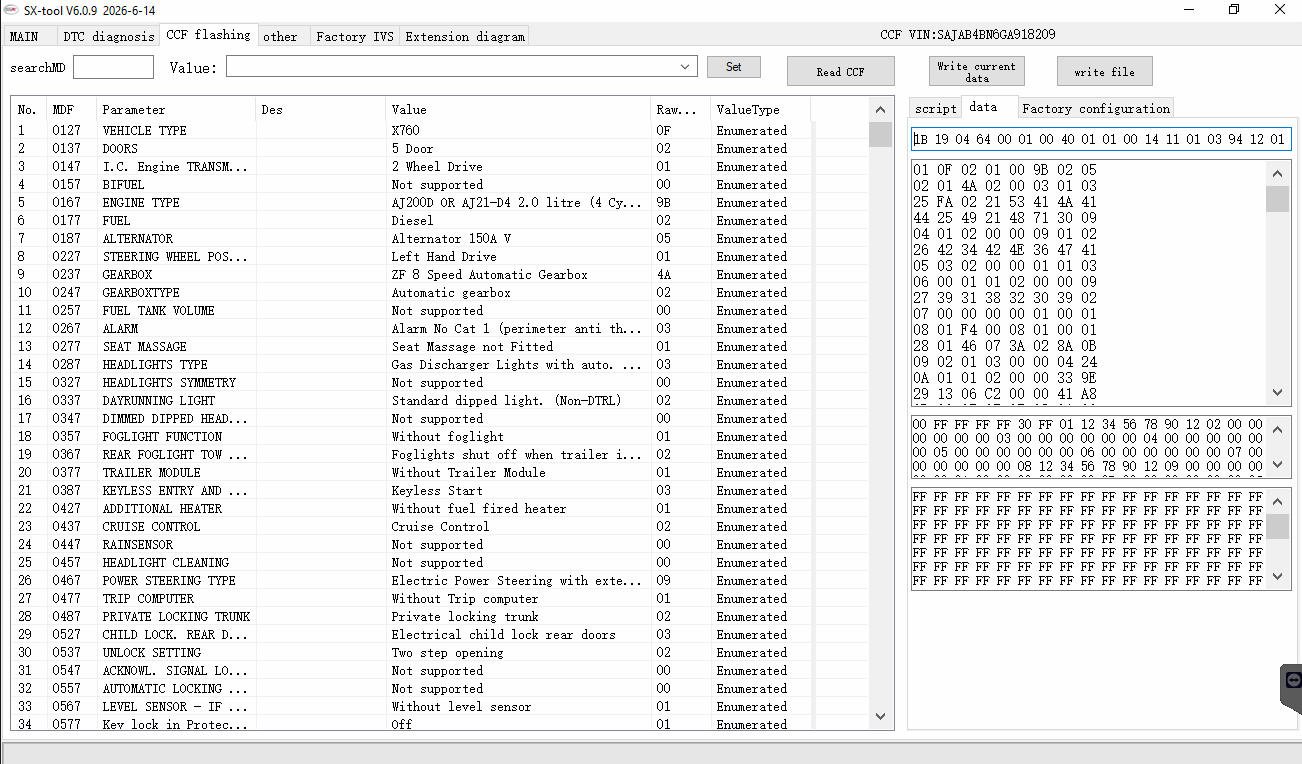Screen dimensions: 1302x764
Task: Click the Des column header
Action: pyautogui.click(x=321, y=110)
